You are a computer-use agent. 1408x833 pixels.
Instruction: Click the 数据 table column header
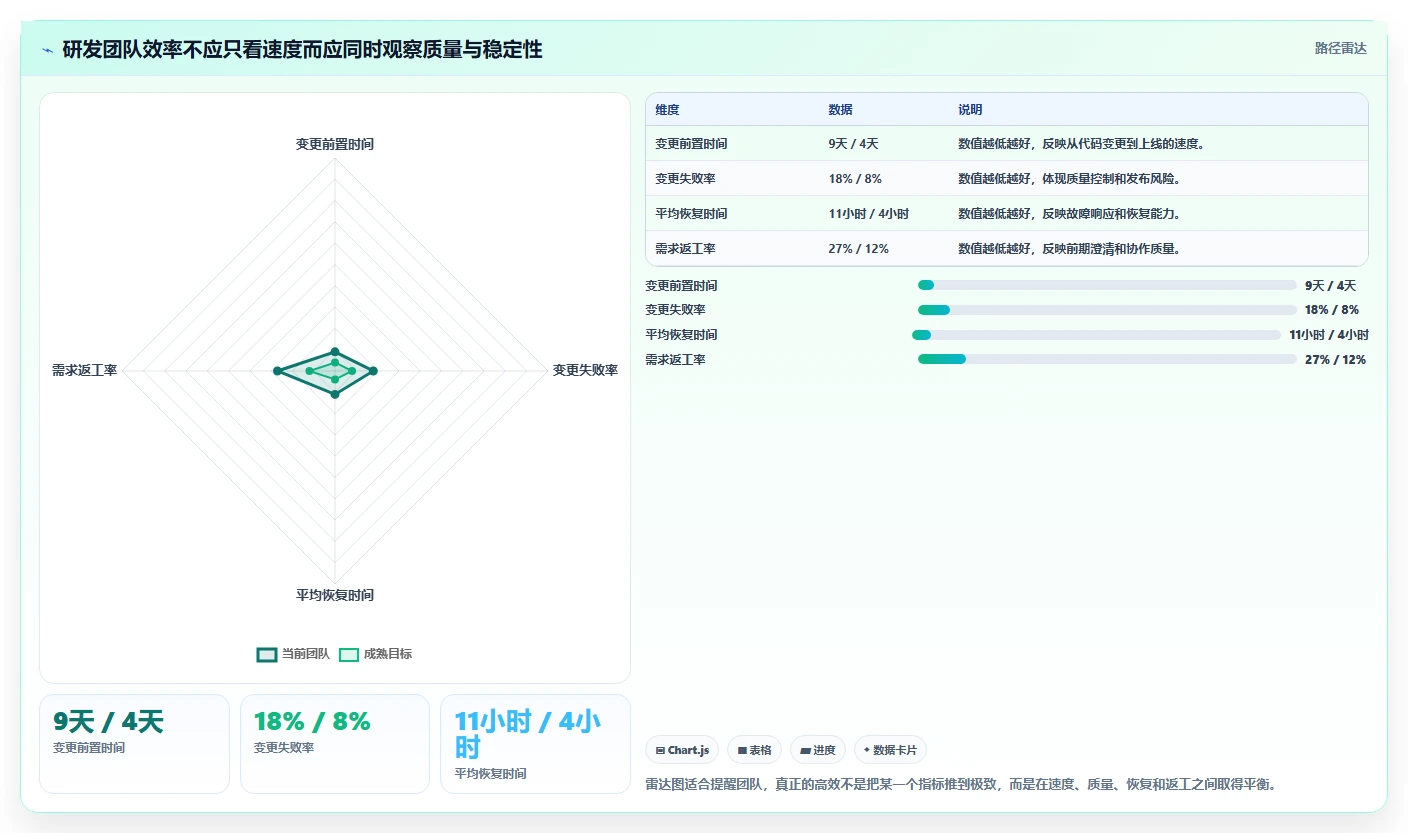click(840, 110)
